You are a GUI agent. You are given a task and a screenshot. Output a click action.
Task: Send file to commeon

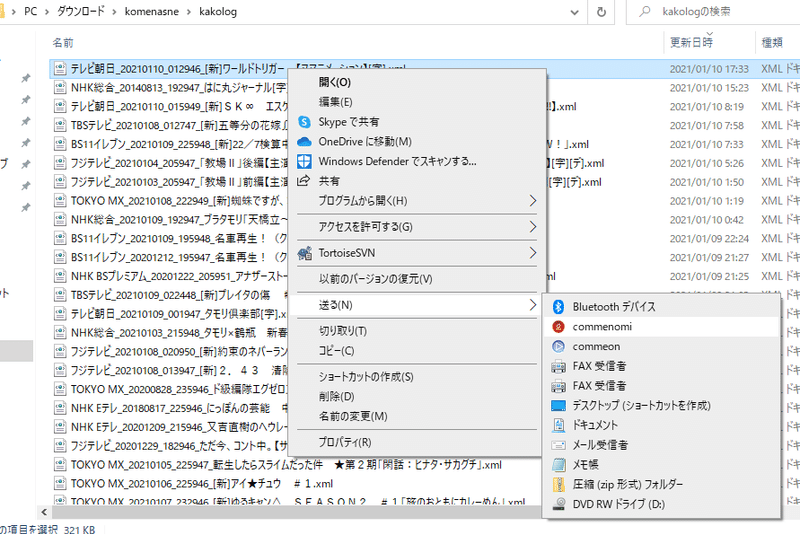click(662, 346)
